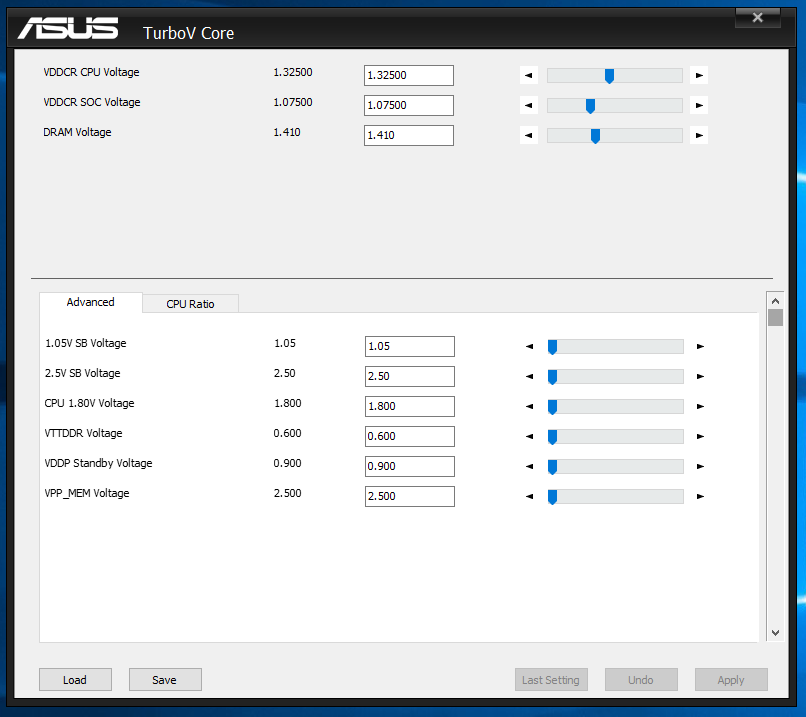This screenshot has width=806, height=717.
Task: Focus the 2.5V SB Voltage input box
Action: [x=410, y=376]
